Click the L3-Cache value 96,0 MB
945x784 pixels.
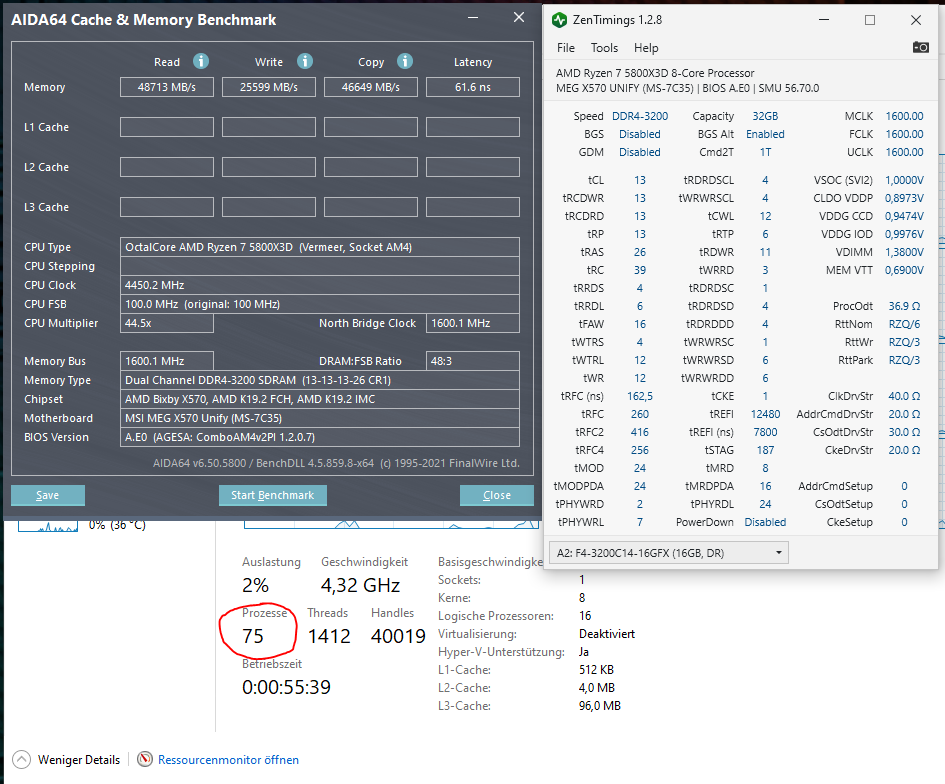coord(600,706)
